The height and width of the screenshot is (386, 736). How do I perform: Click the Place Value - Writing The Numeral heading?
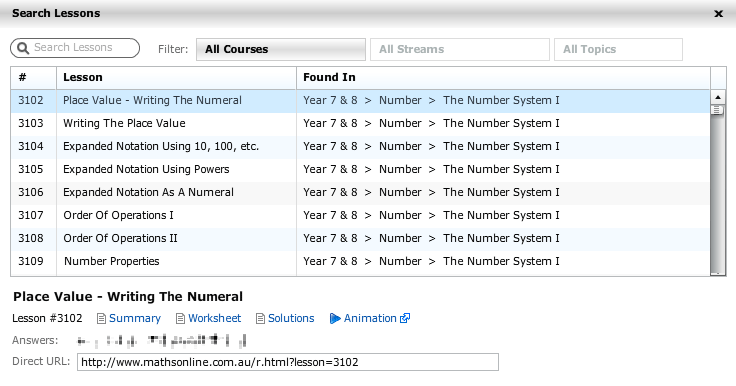pyautogui.click(x=128, y=297)
